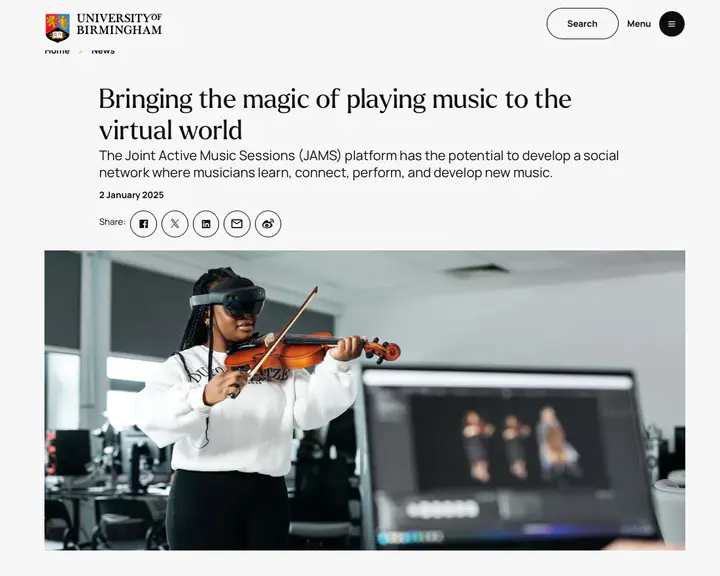Go to Home breadcrumb

pos(57,51)
